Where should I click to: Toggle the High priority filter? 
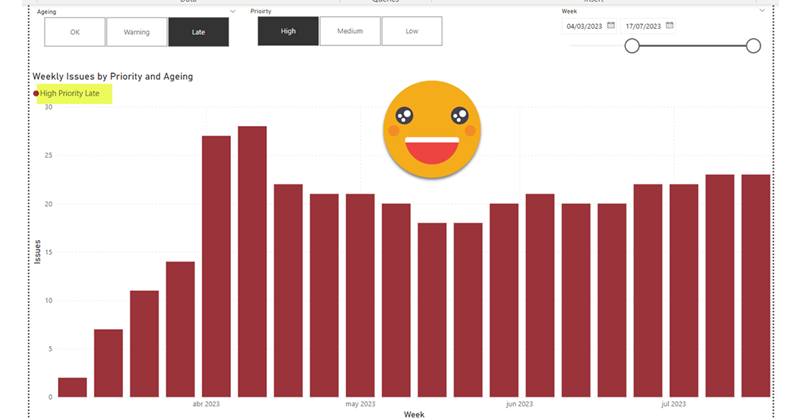288,31
